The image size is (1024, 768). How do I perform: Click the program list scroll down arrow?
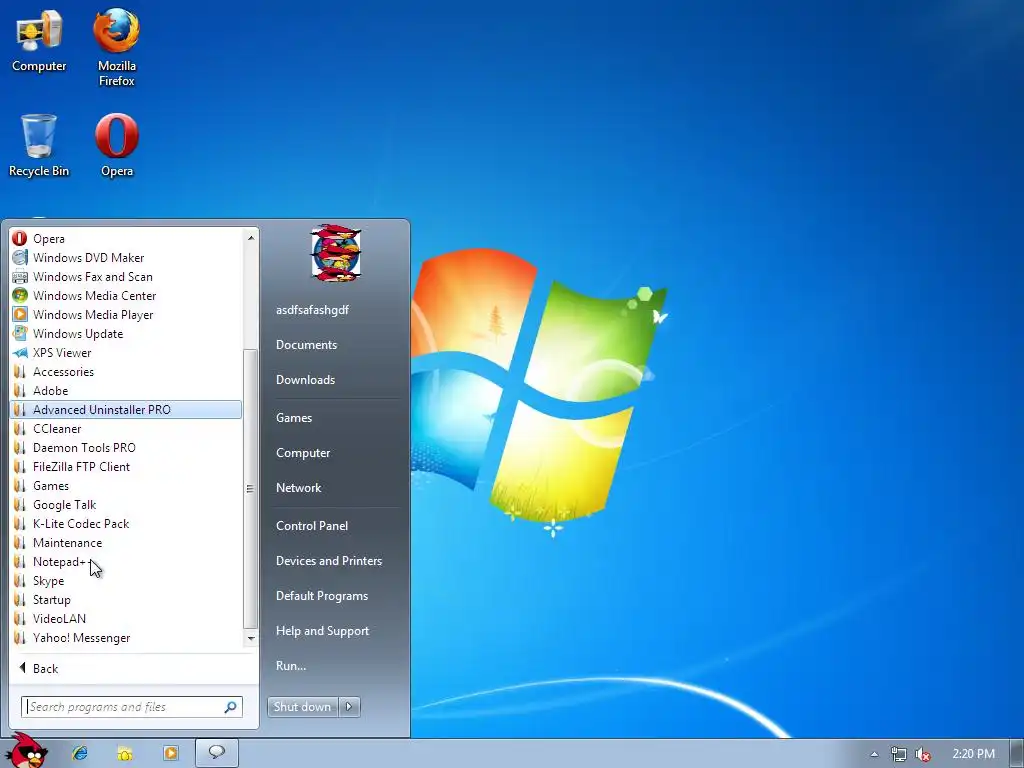point(251,638)
